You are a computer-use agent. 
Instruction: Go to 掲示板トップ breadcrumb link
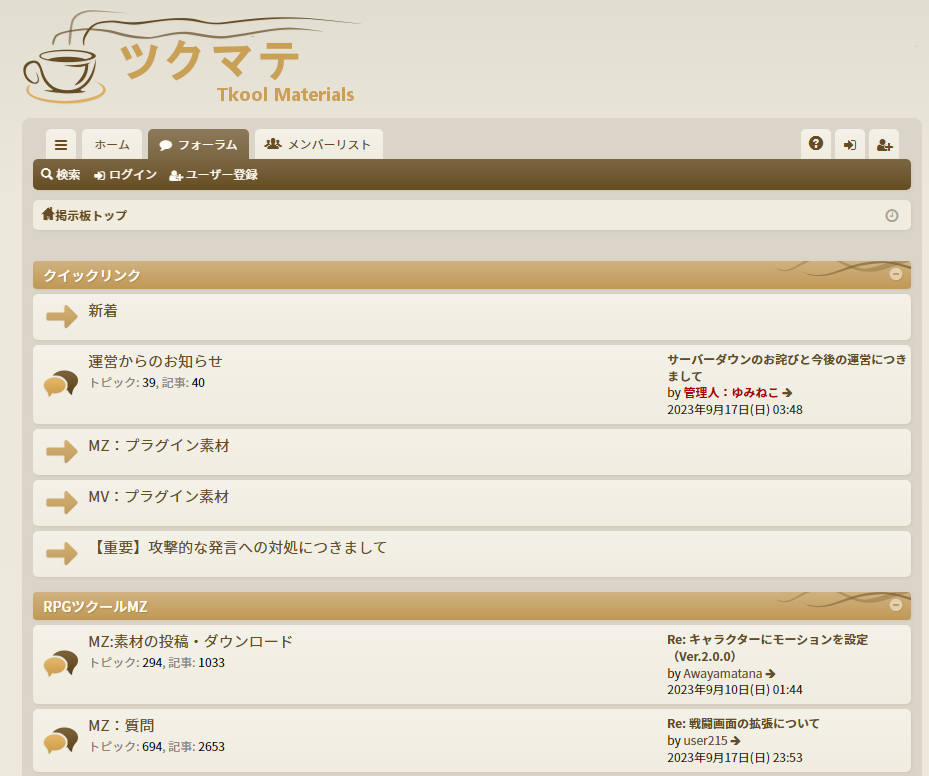pyautogui.click(x=91, y=216)
